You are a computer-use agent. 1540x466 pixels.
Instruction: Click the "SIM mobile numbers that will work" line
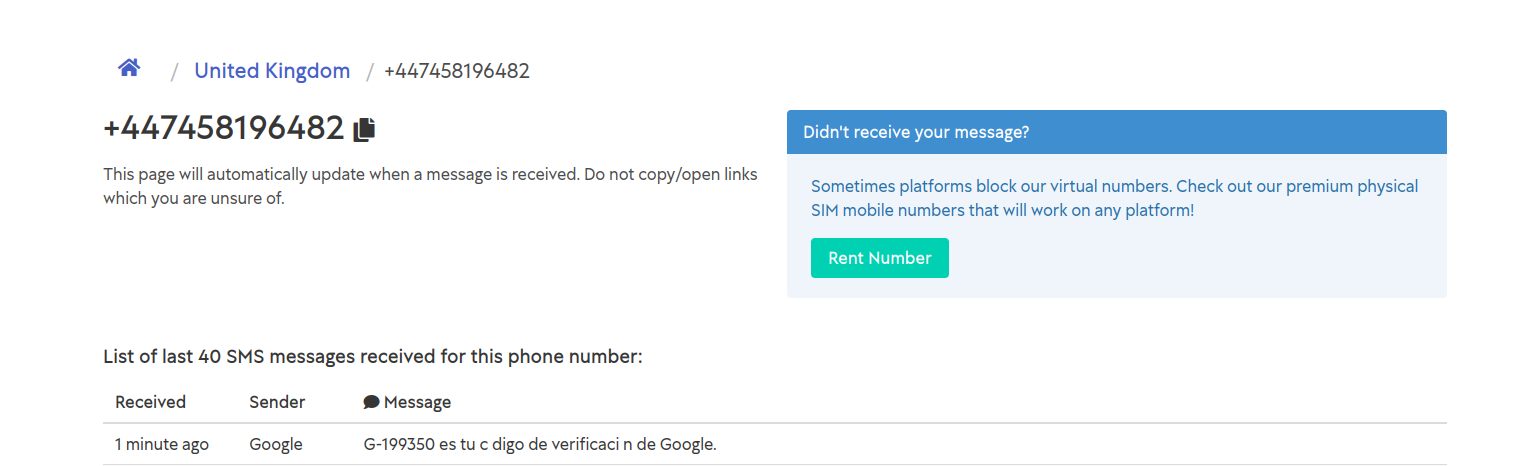click(1002, 211)
